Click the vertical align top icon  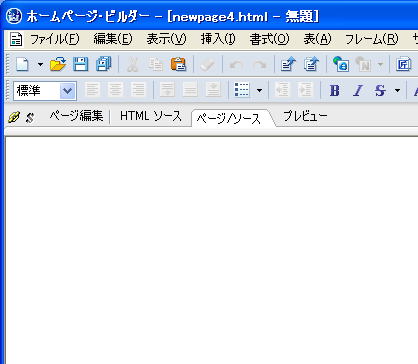167,90
